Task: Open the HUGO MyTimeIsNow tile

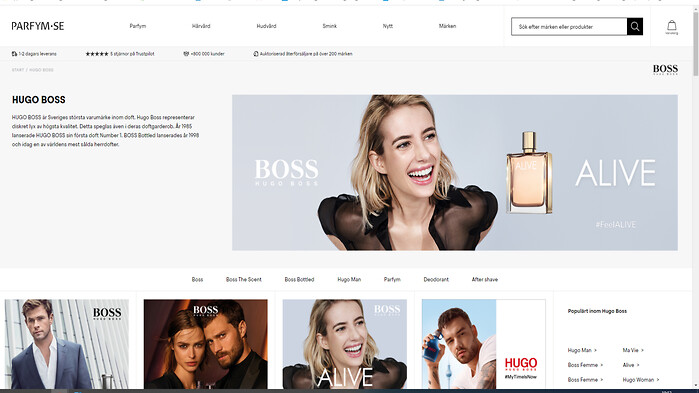Action: coord(484,344)
